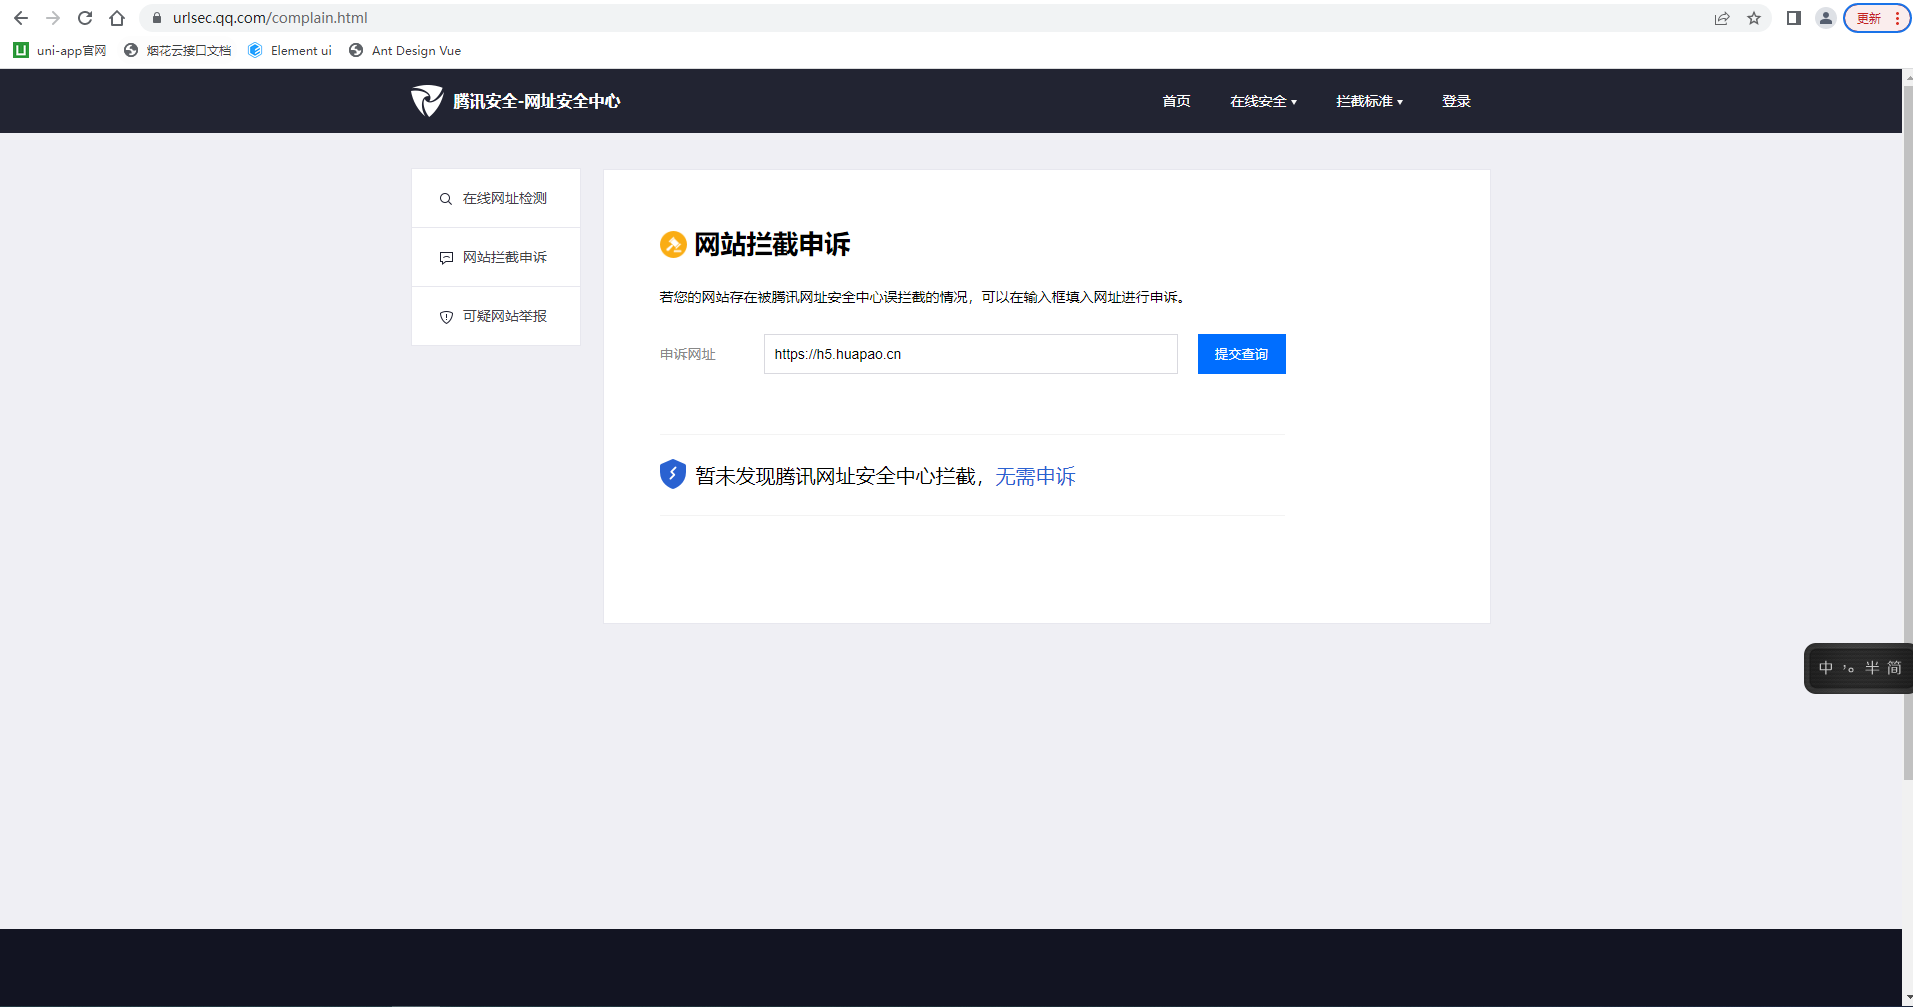Click the 网站拦截申诉 page heading text

pos(772,244)
